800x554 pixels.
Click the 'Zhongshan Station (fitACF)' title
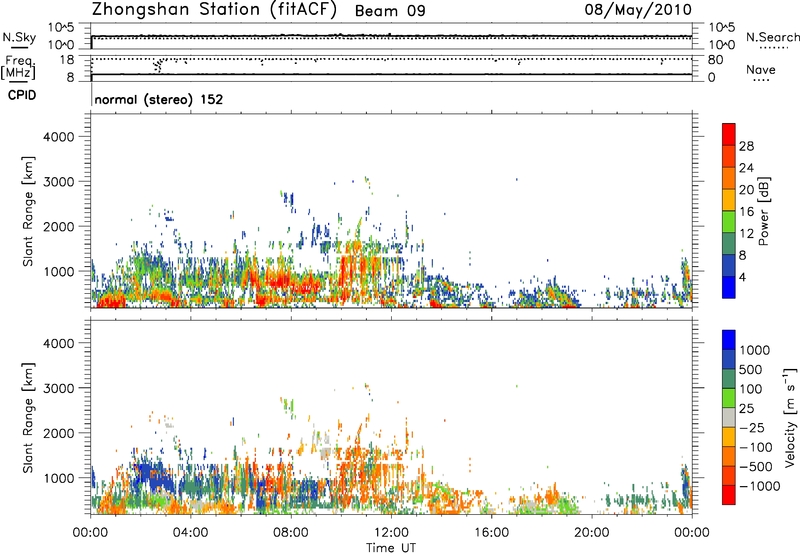214,10
